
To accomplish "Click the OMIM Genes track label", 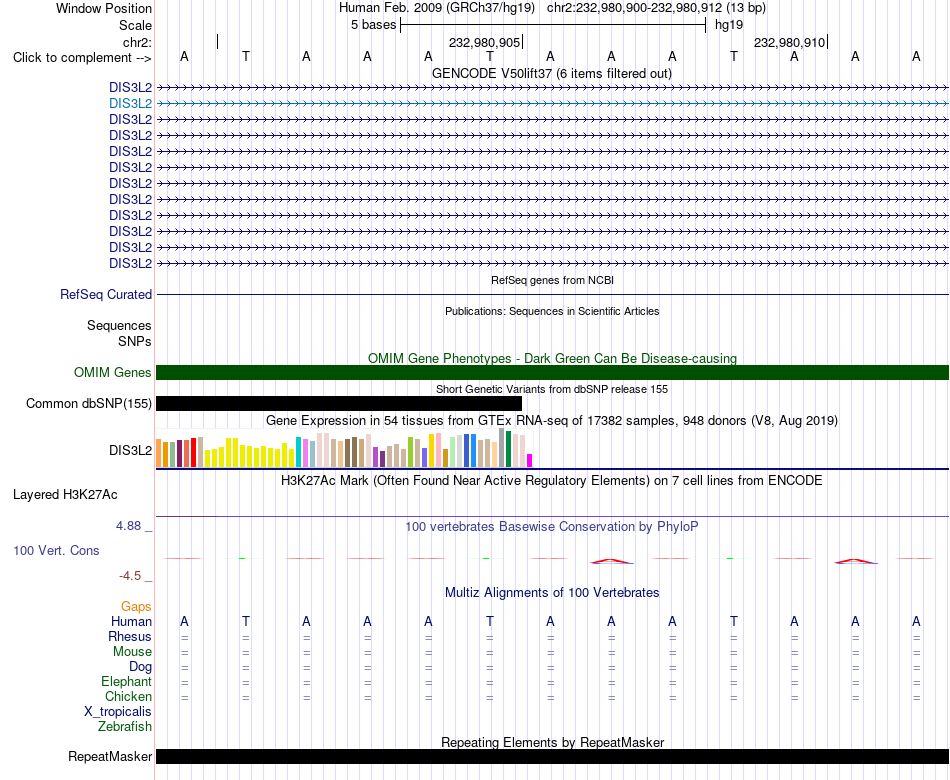I will pyautogui.click(x=112, y=373).
